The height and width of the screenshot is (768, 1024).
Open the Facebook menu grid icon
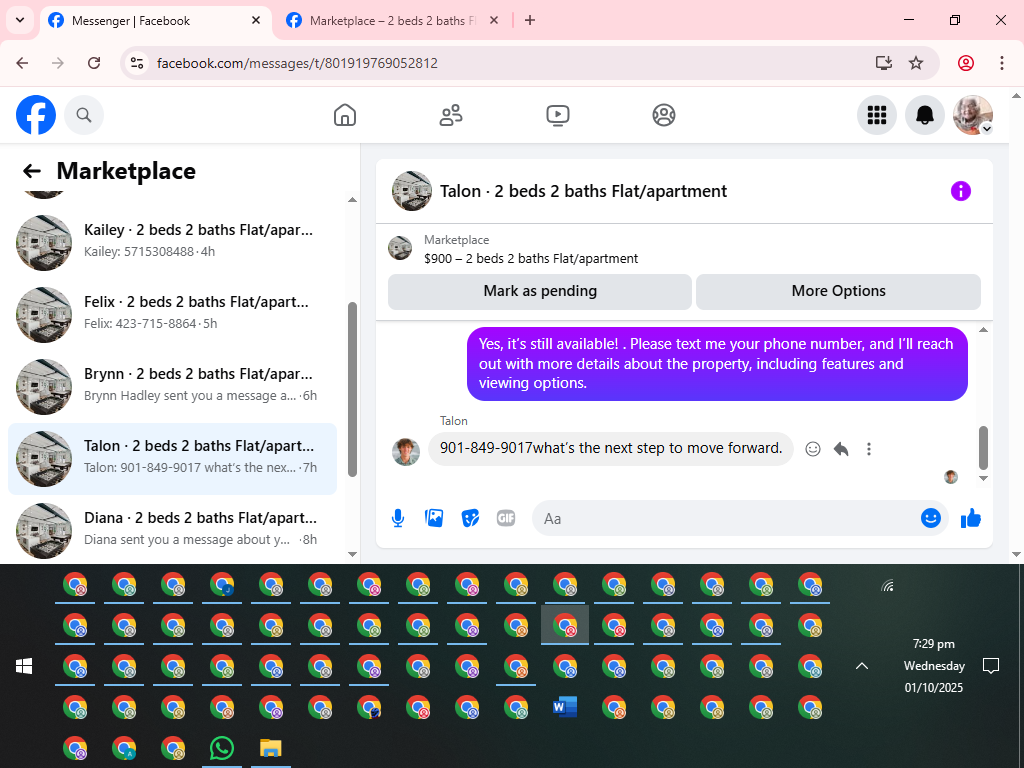876,115
